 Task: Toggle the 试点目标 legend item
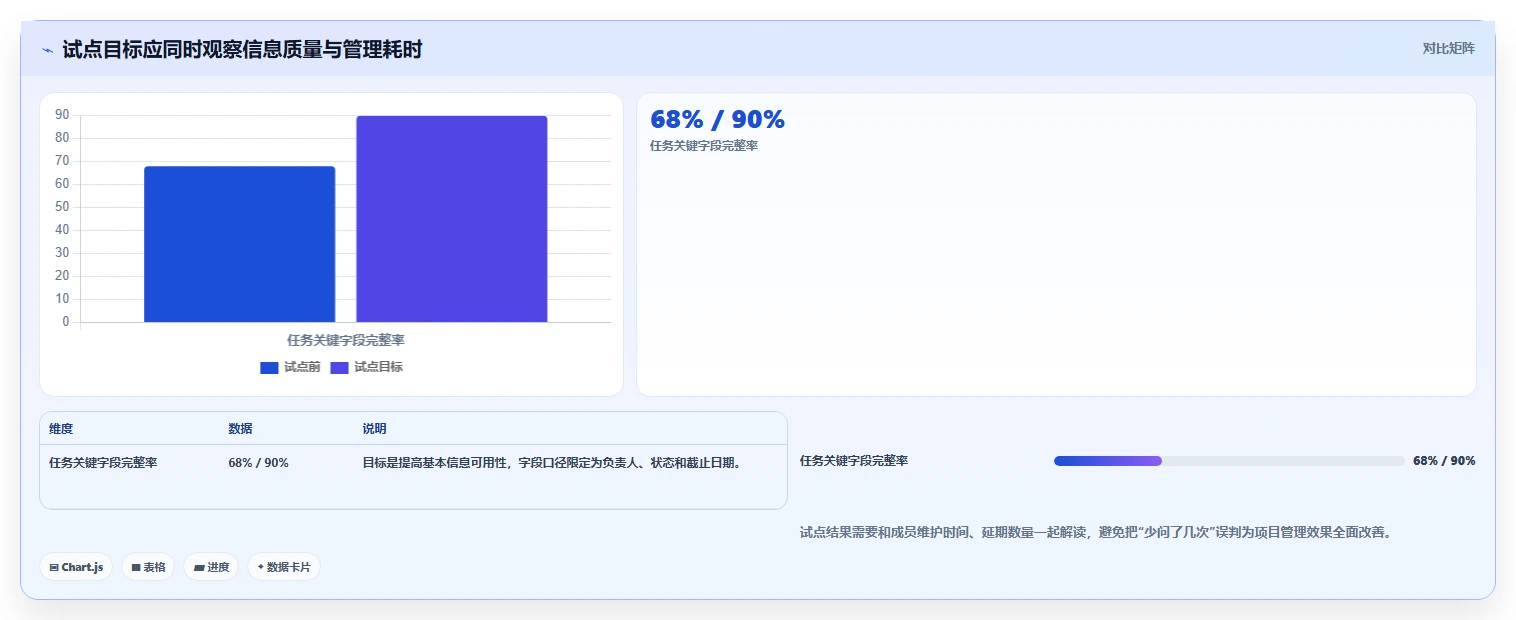367,367
